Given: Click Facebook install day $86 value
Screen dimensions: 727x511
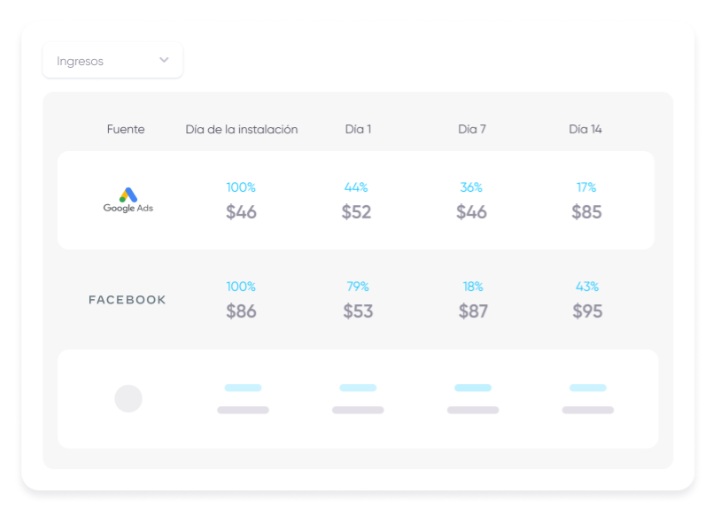Looking at the screenshot, I should (241, 311).
